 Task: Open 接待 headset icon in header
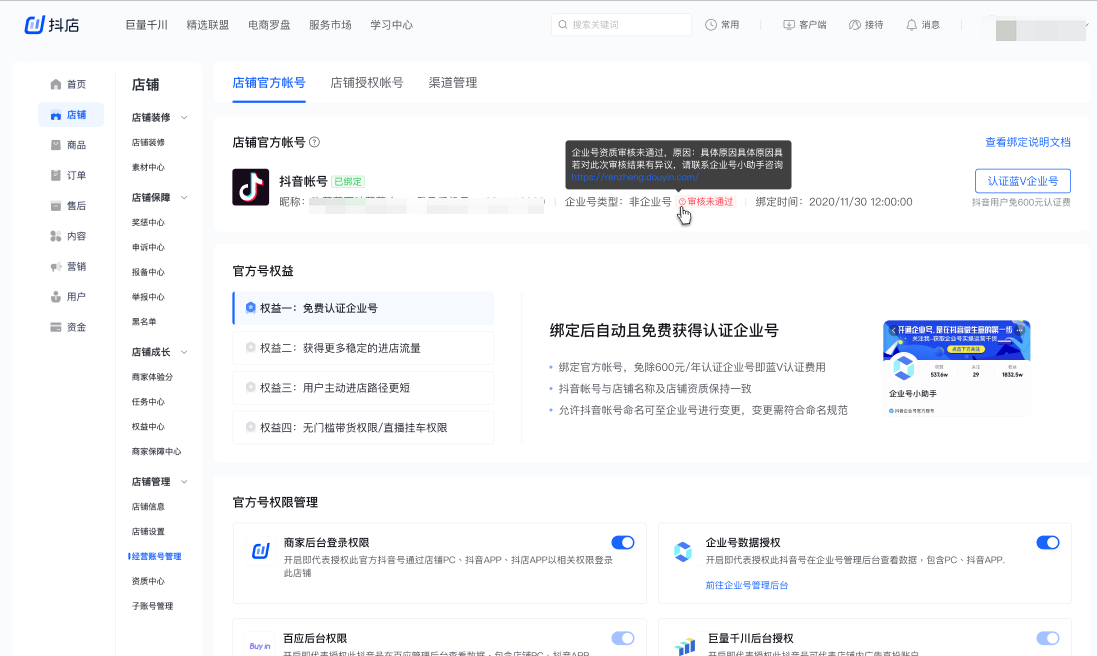click(854, 25)
